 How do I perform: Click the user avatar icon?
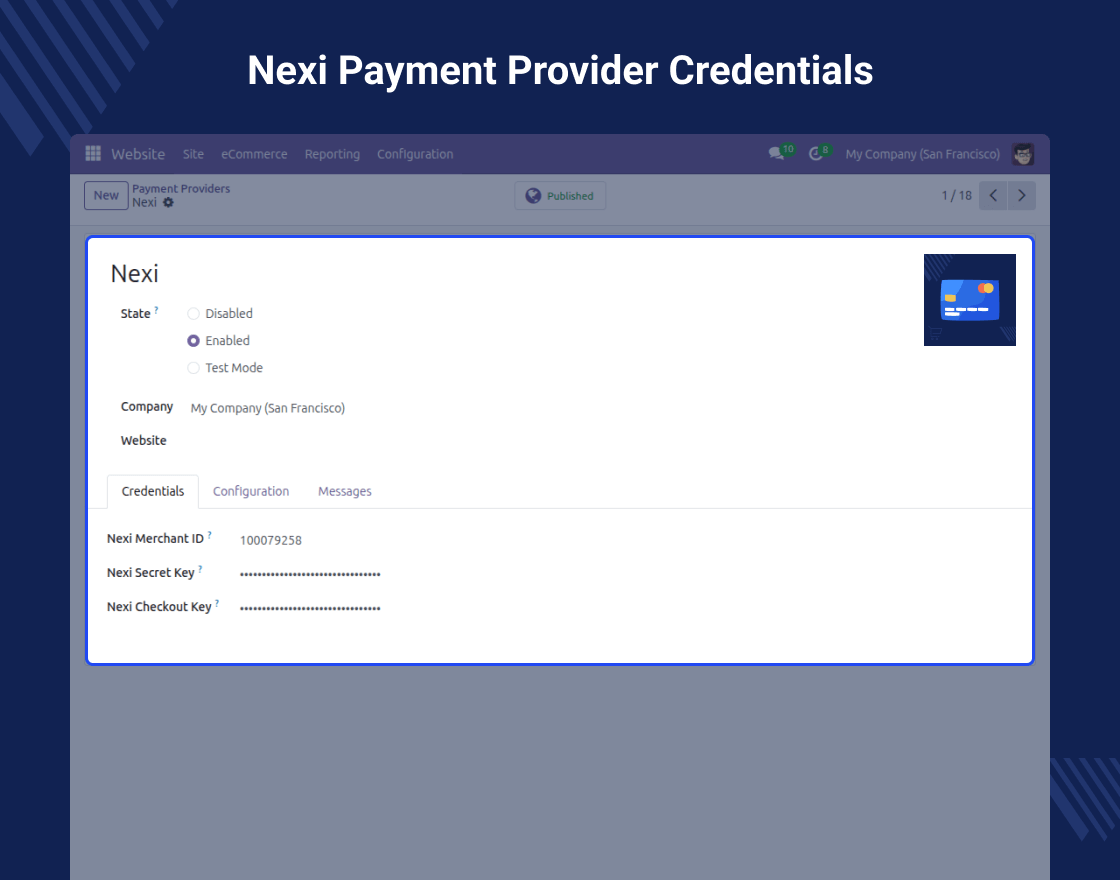(1023, 154)
